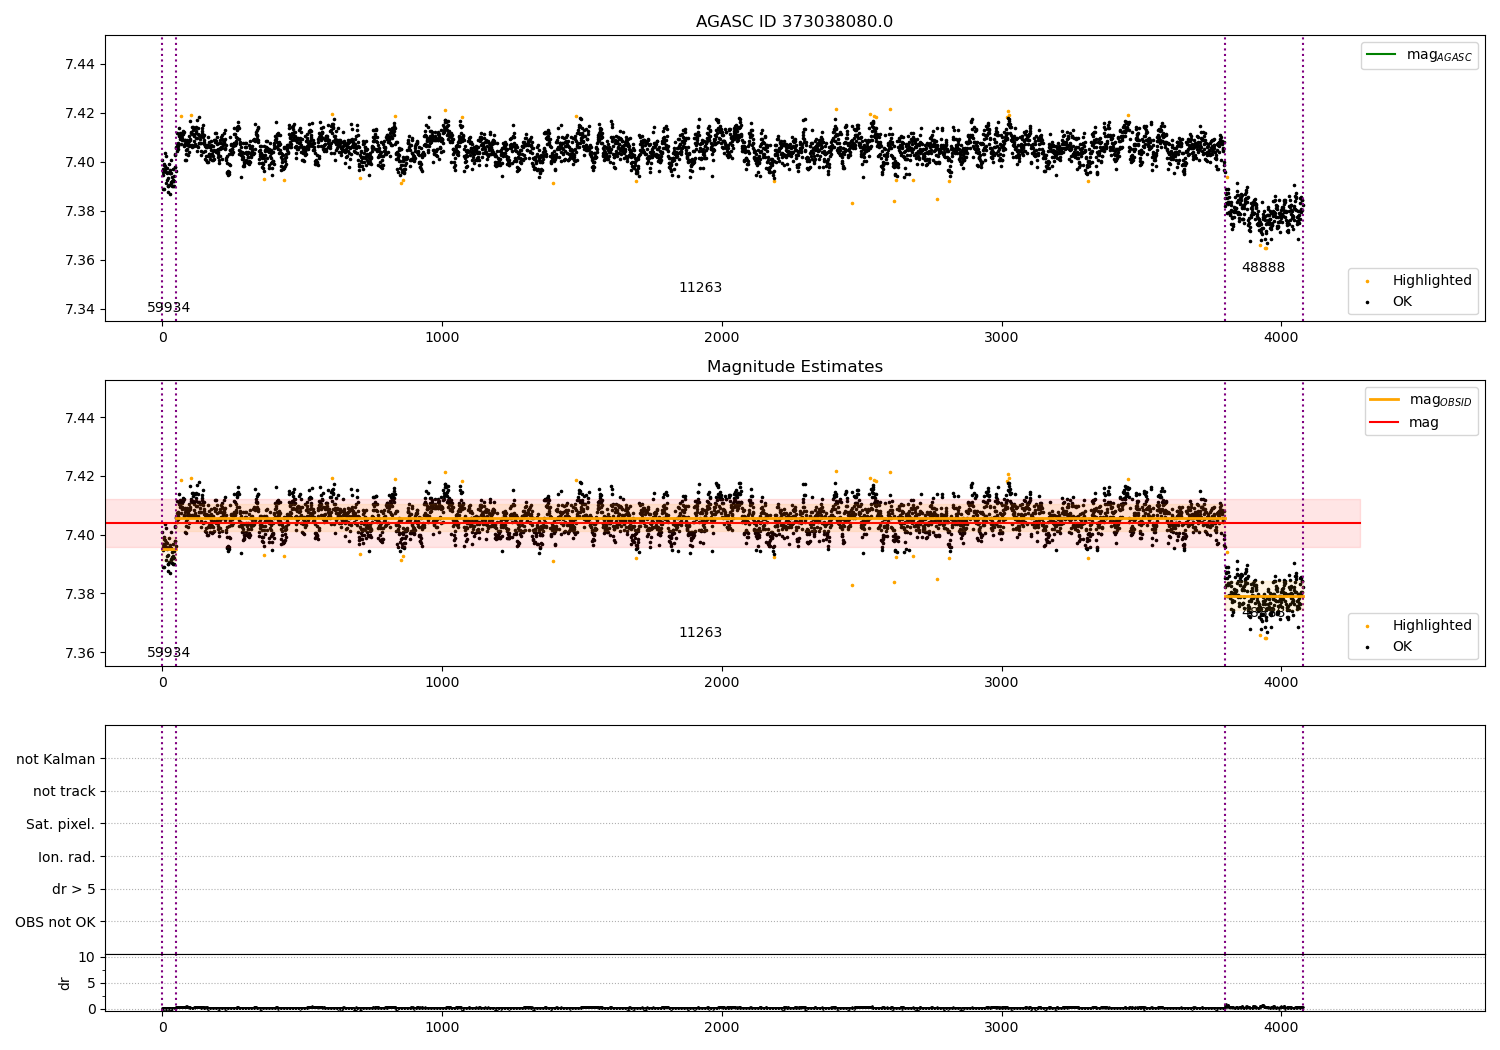This screenshot has height=1050, width=1500.
Task: Click the 'not track' axis label
Action: pyautogui.click(x=64, y=792)
